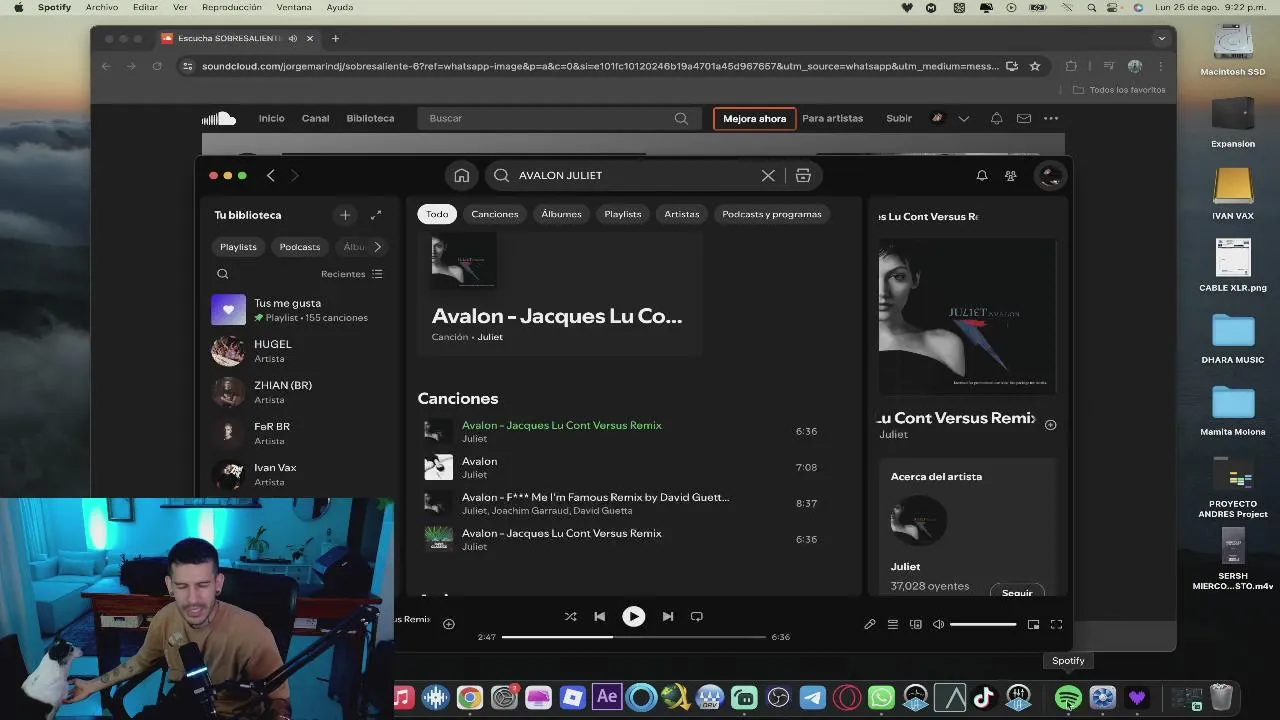Select the Playlists filter in search results
This screenshot has width=1280, height=720.
(x=622, y=214)
